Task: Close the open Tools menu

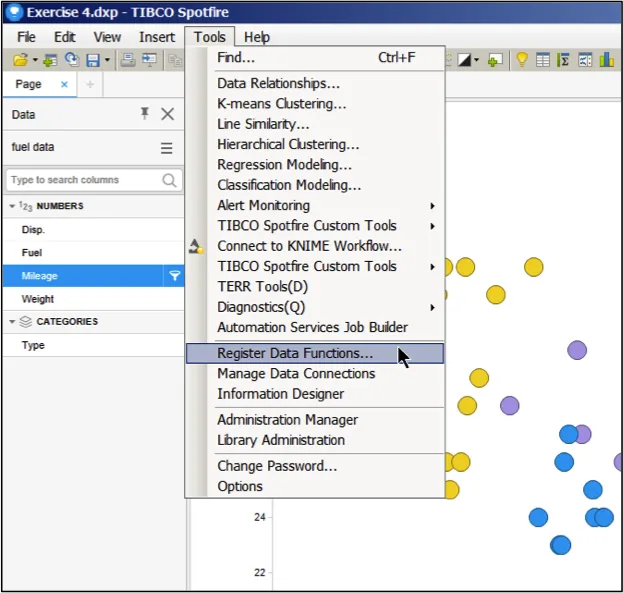Action: point(210,37)
